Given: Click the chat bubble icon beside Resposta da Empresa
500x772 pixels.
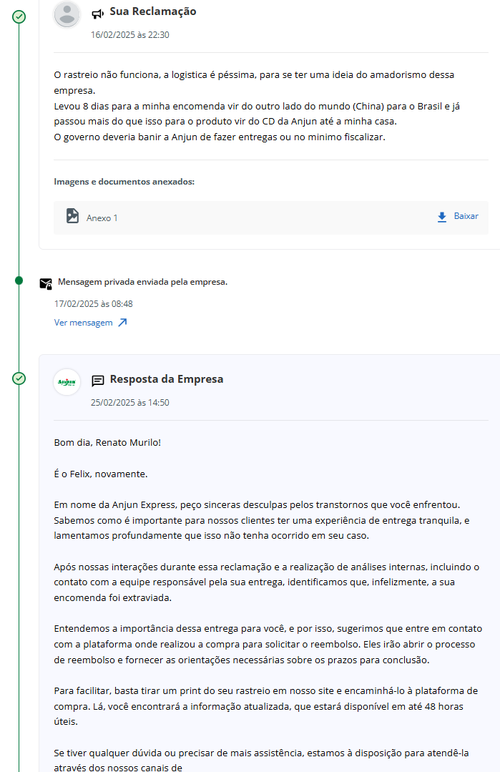Looking at the screenshot, I should [x=98, y=380].
